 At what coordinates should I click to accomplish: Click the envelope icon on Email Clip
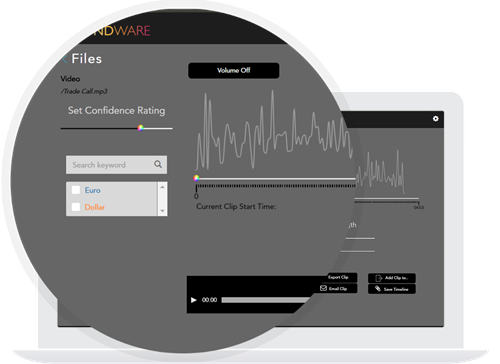pyautogui.click(x=323, y=288)
